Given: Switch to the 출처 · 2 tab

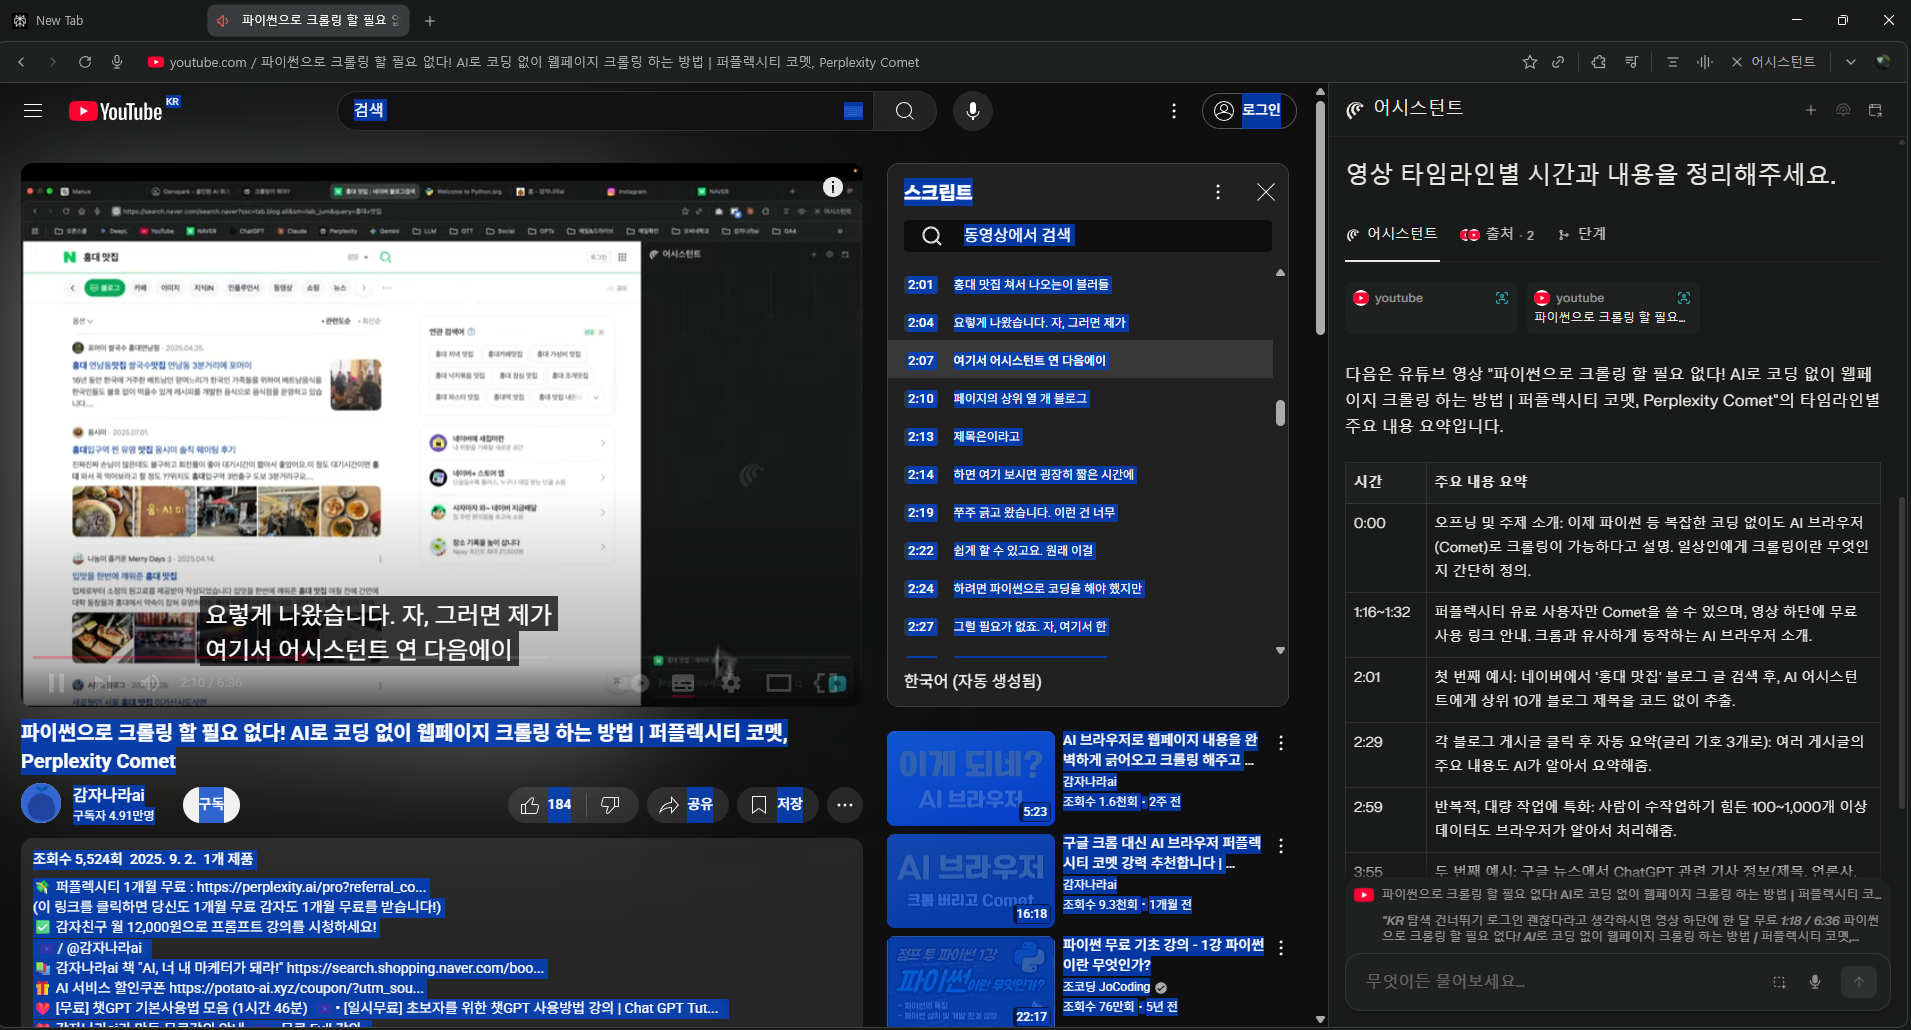Looking at the screenshot, I should [1497, 234].
